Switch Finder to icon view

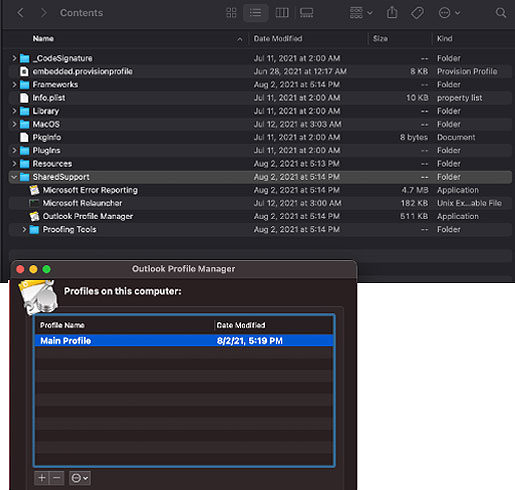point(231,13)
